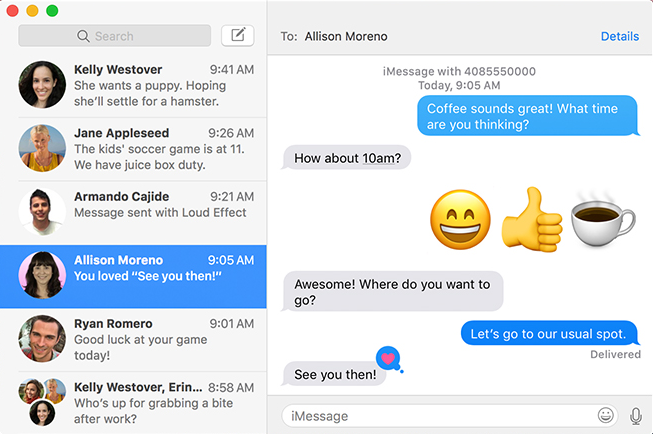Click the coffee cup emoji in chat
Image resolution: width=653 pixels, height=434 pixels.
click(603, 219)
